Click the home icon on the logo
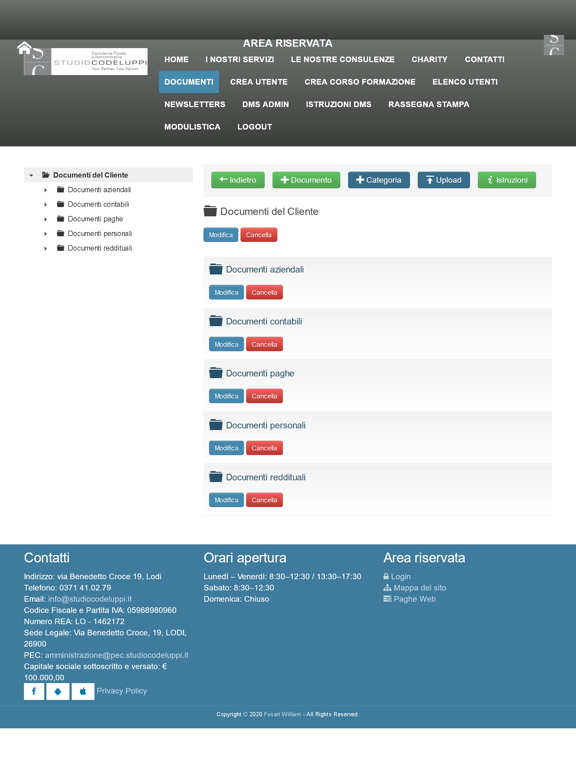Screen dimensions: 576x768 pyautogui.click(x=24, y=48)
